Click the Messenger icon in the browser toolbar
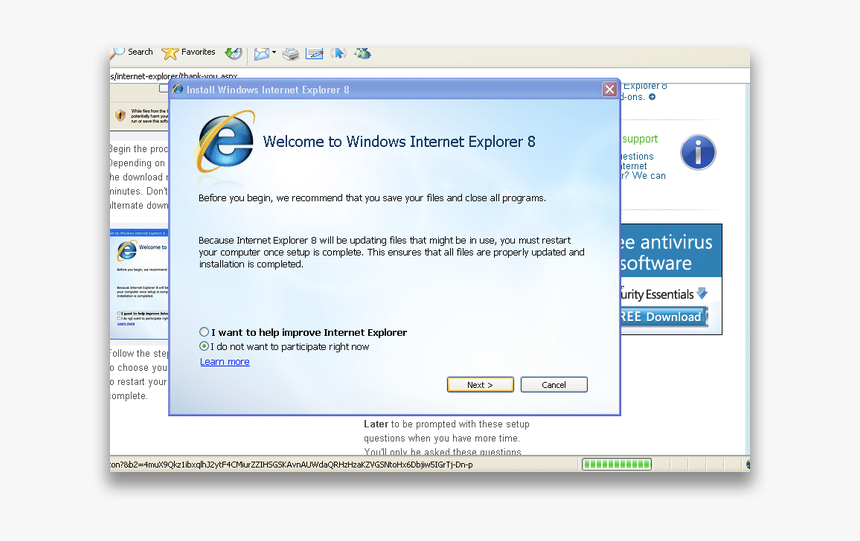Screen dimensions: 860x541 362,53
